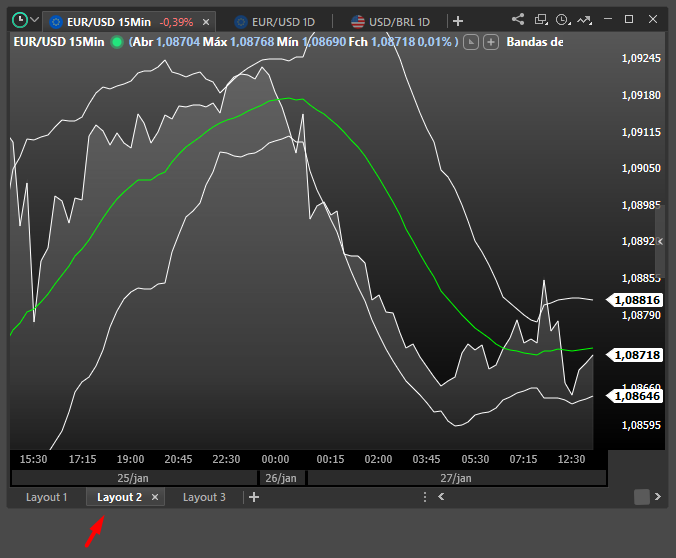
Task: Expand the dropdown arrow beside clock icon
Action: 35,20
